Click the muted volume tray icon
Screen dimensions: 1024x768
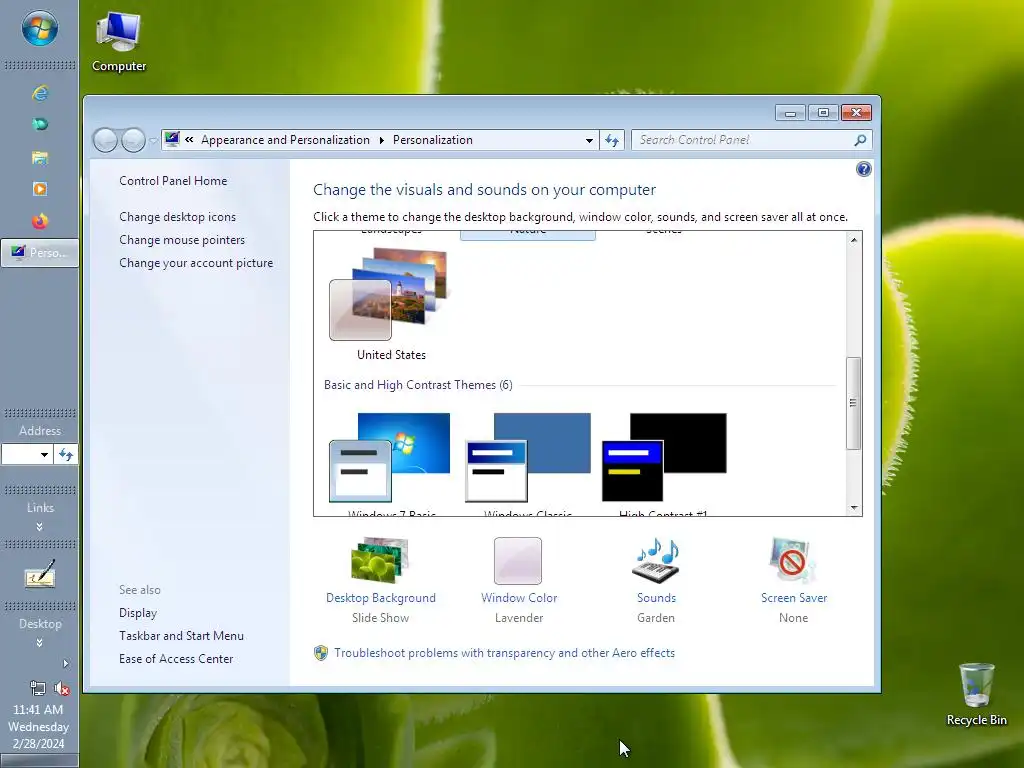coord(61,688)
